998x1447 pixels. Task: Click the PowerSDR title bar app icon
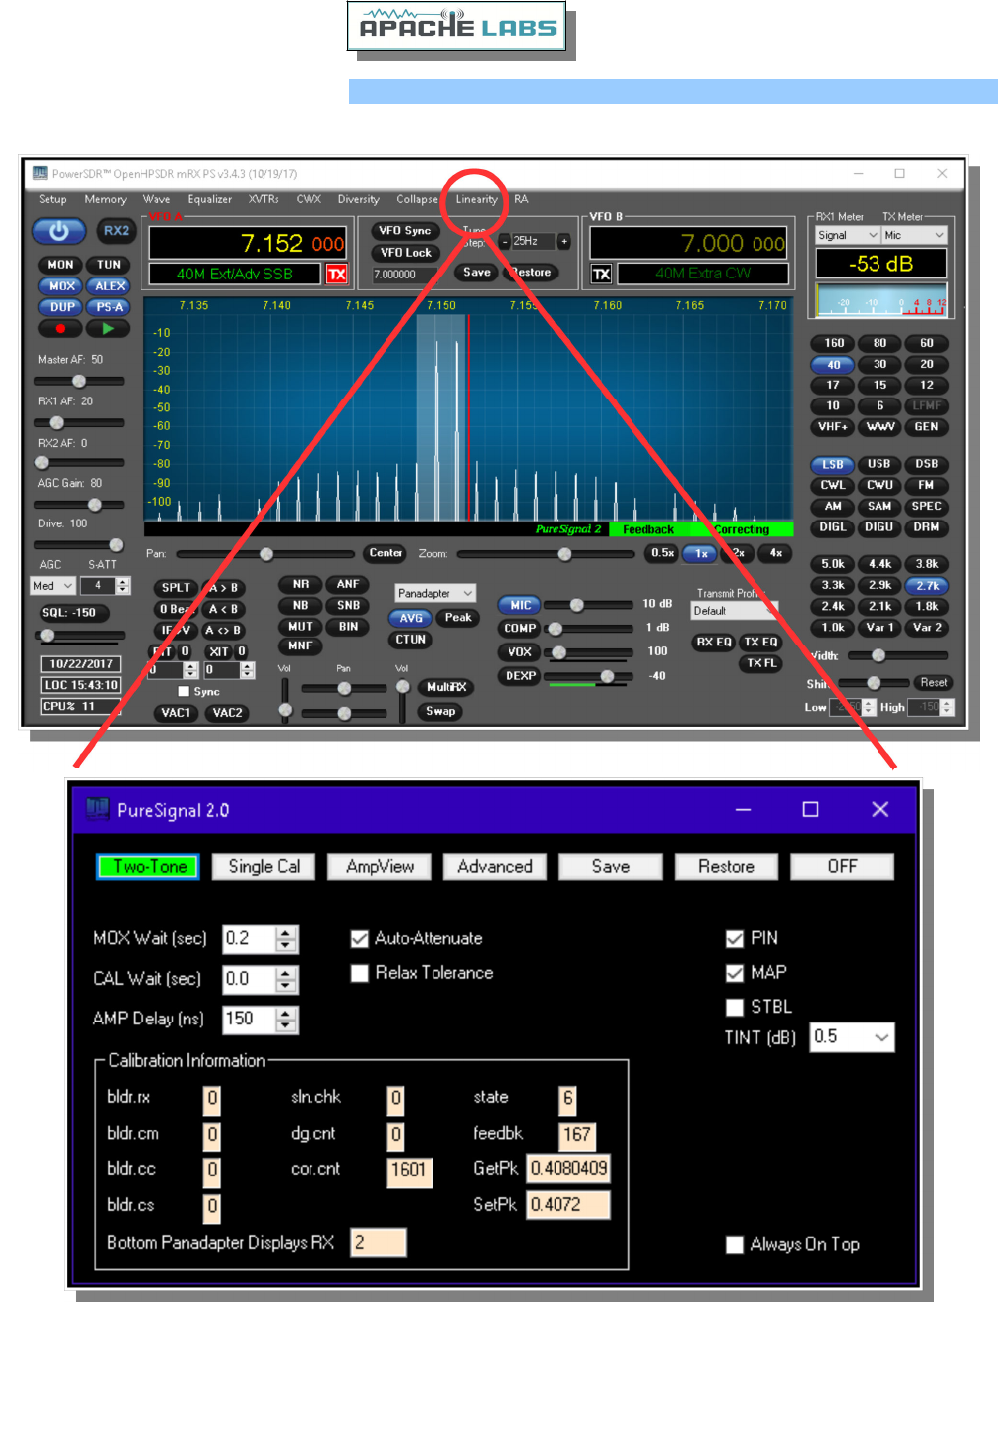click(x=40, y=173)
